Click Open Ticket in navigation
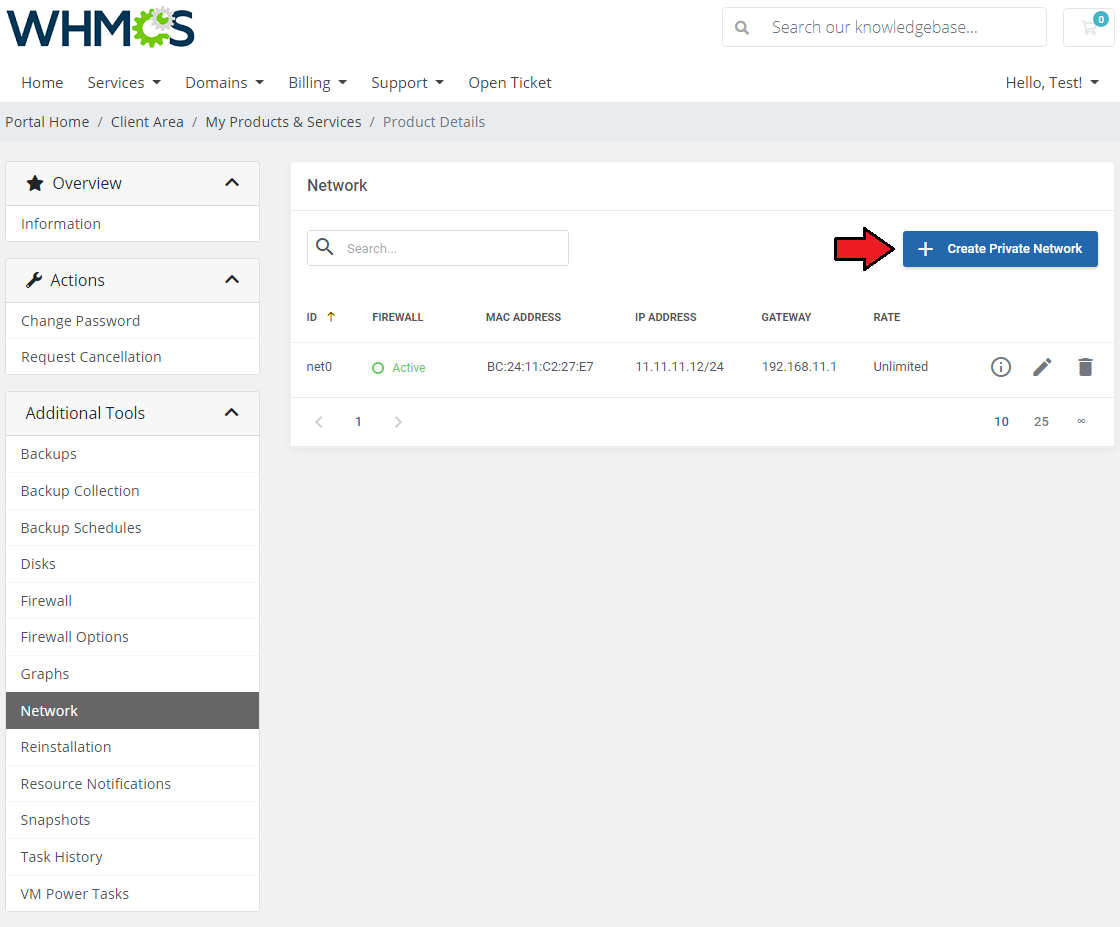Viewport: 1120px width, 927px height. point(510,83)
